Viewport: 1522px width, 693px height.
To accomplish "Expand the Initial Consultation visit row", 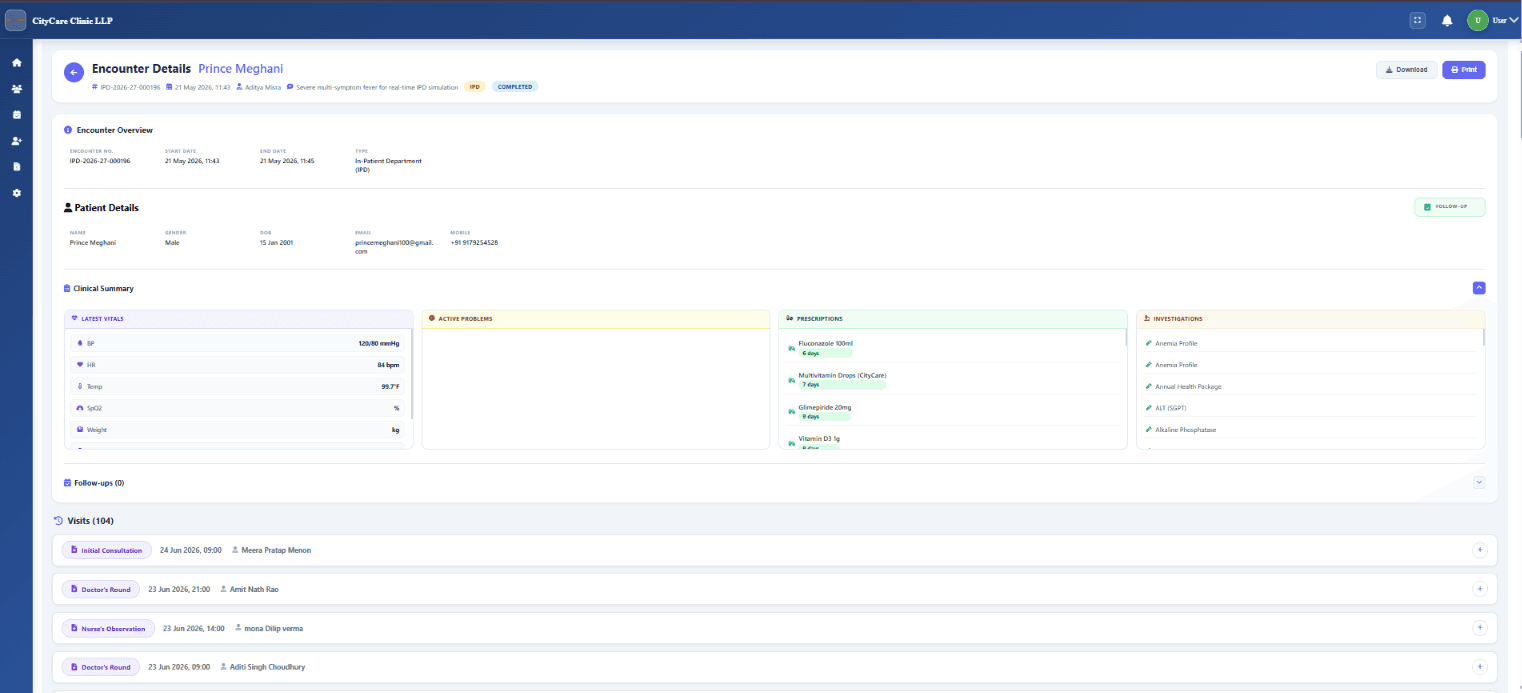I will tap(1480, 550).
